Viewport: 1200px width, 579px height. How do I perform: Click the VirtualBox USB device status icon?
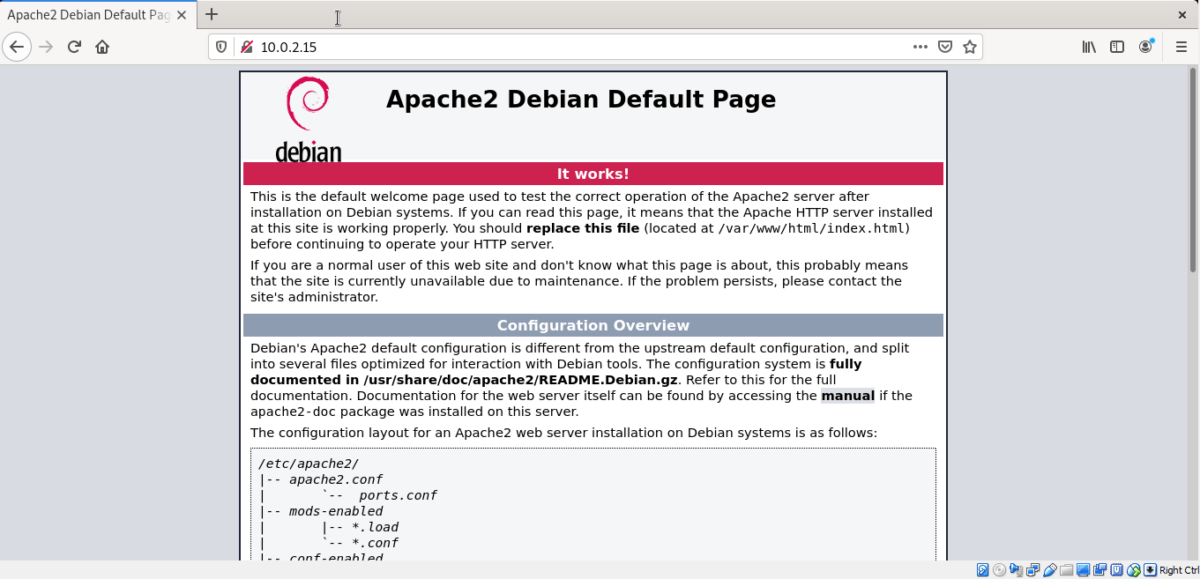tap(1050, 570)
